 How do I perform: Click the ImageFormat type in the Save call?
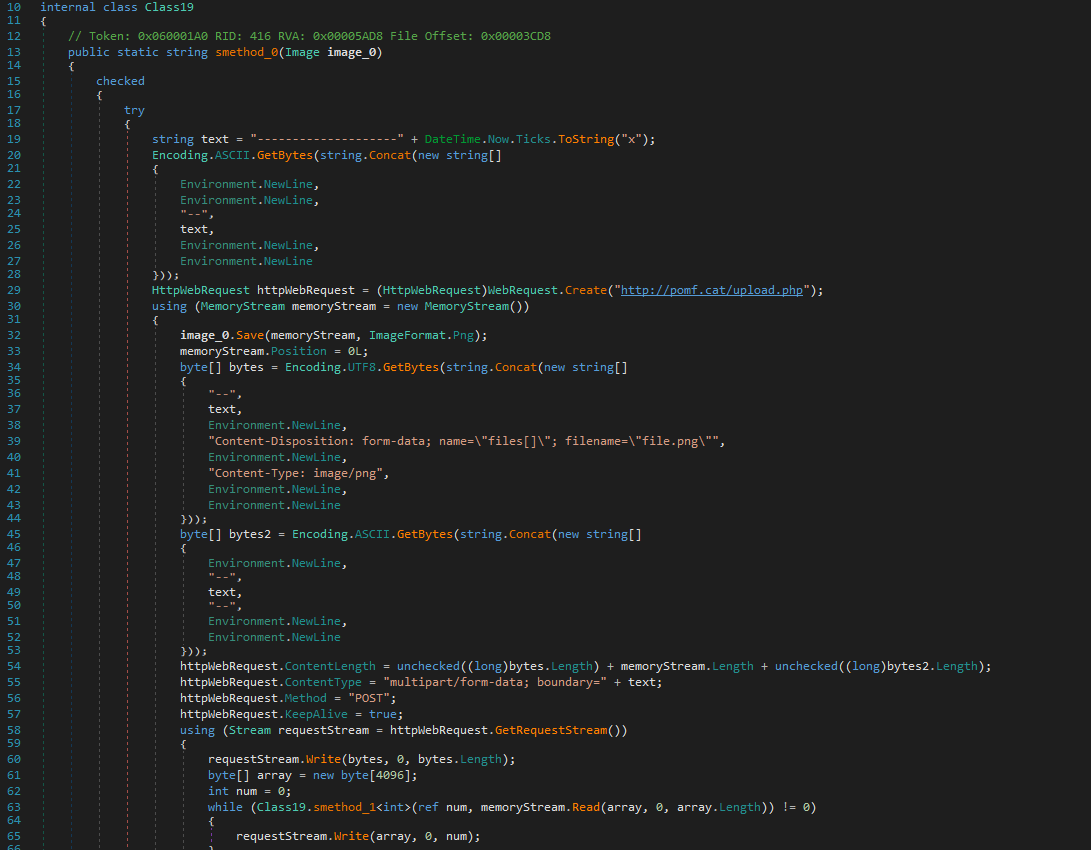pyautogui.click(x=405, y=335)
